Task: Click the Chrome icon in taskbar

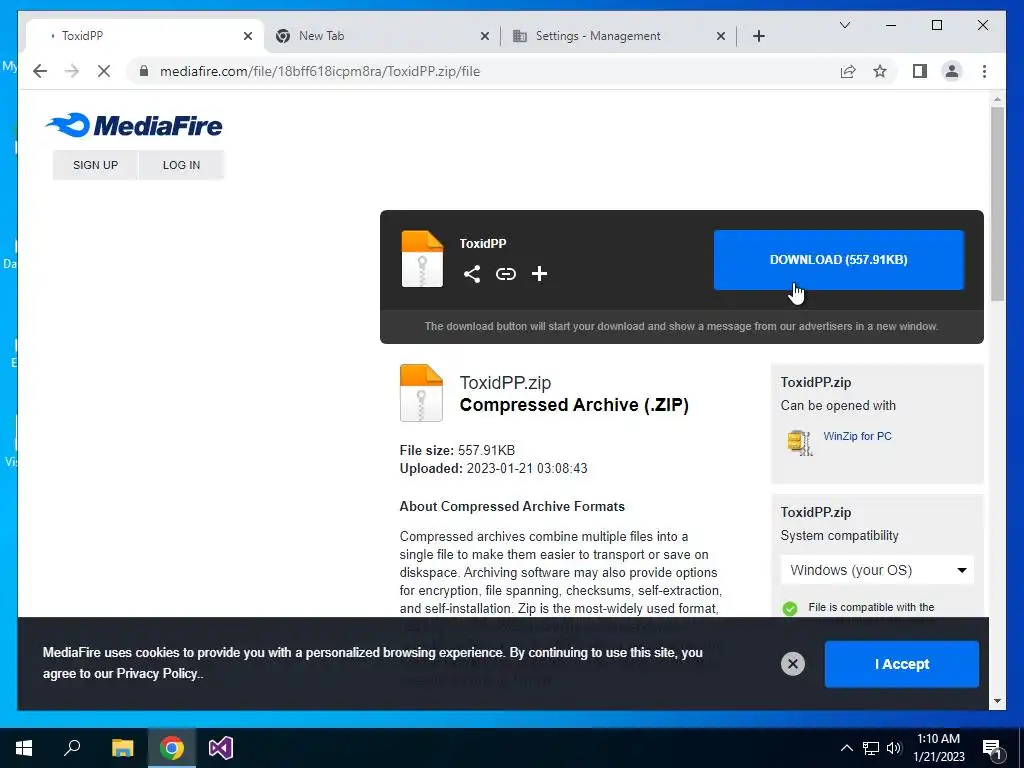Action: click(x=172, y=748)
